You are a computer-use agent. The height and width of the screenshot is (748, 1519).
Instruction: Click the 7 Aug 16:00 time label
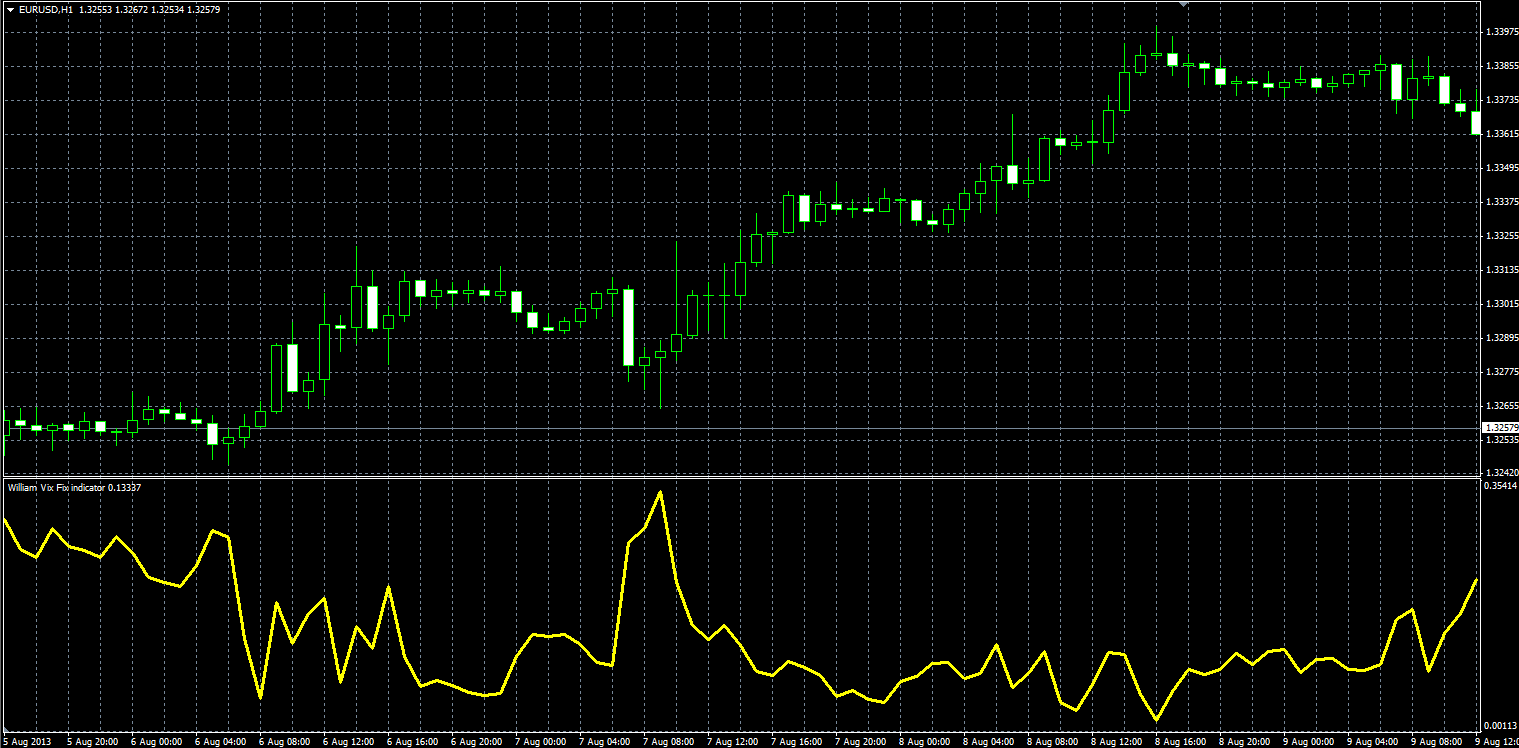[796, 742]
